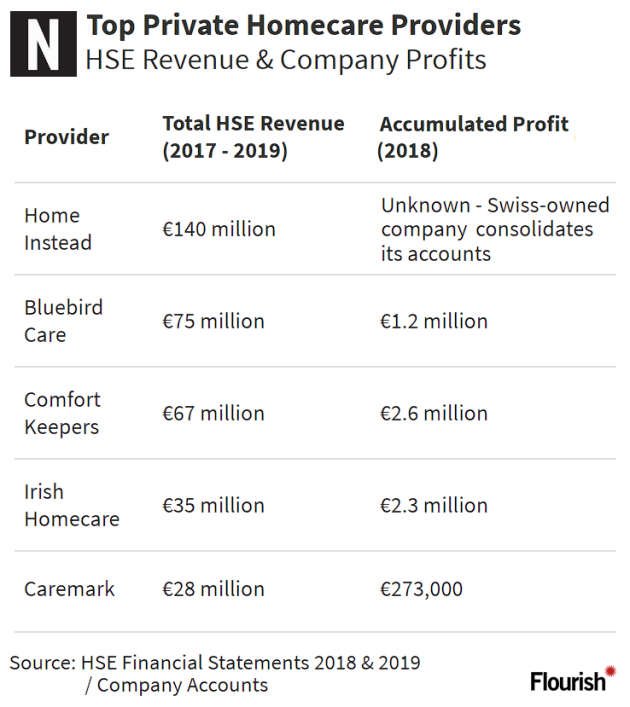Click the Total HSE Revenue column header
This screenshot has width=630, height=707.
(x=253, y=137)
